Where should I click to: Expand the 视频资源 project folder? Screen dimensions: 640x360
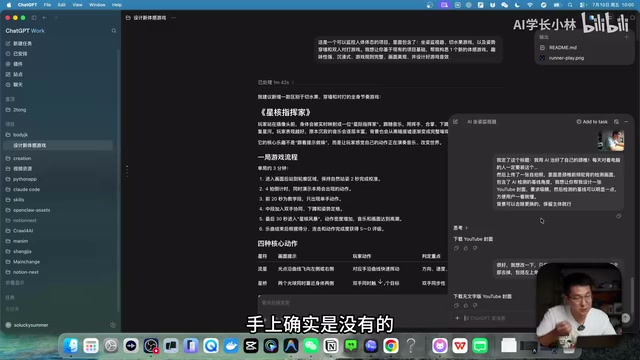(22, 169)
